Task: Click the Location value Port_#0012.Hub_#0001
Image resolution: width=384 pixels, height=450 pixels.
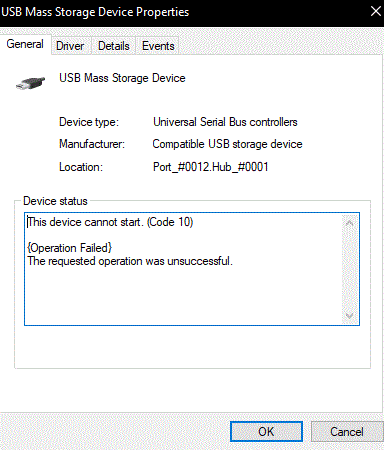Action: (211, 167)
